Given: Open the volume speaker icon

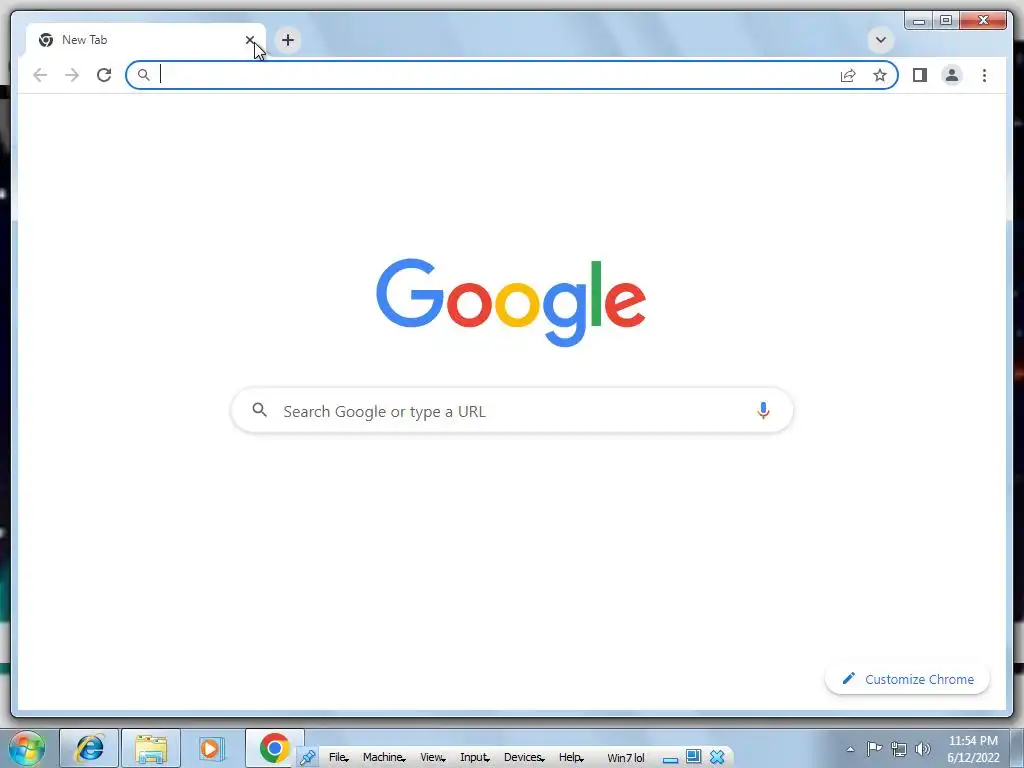Looking at the screenshot, I should tap(923, 749).
